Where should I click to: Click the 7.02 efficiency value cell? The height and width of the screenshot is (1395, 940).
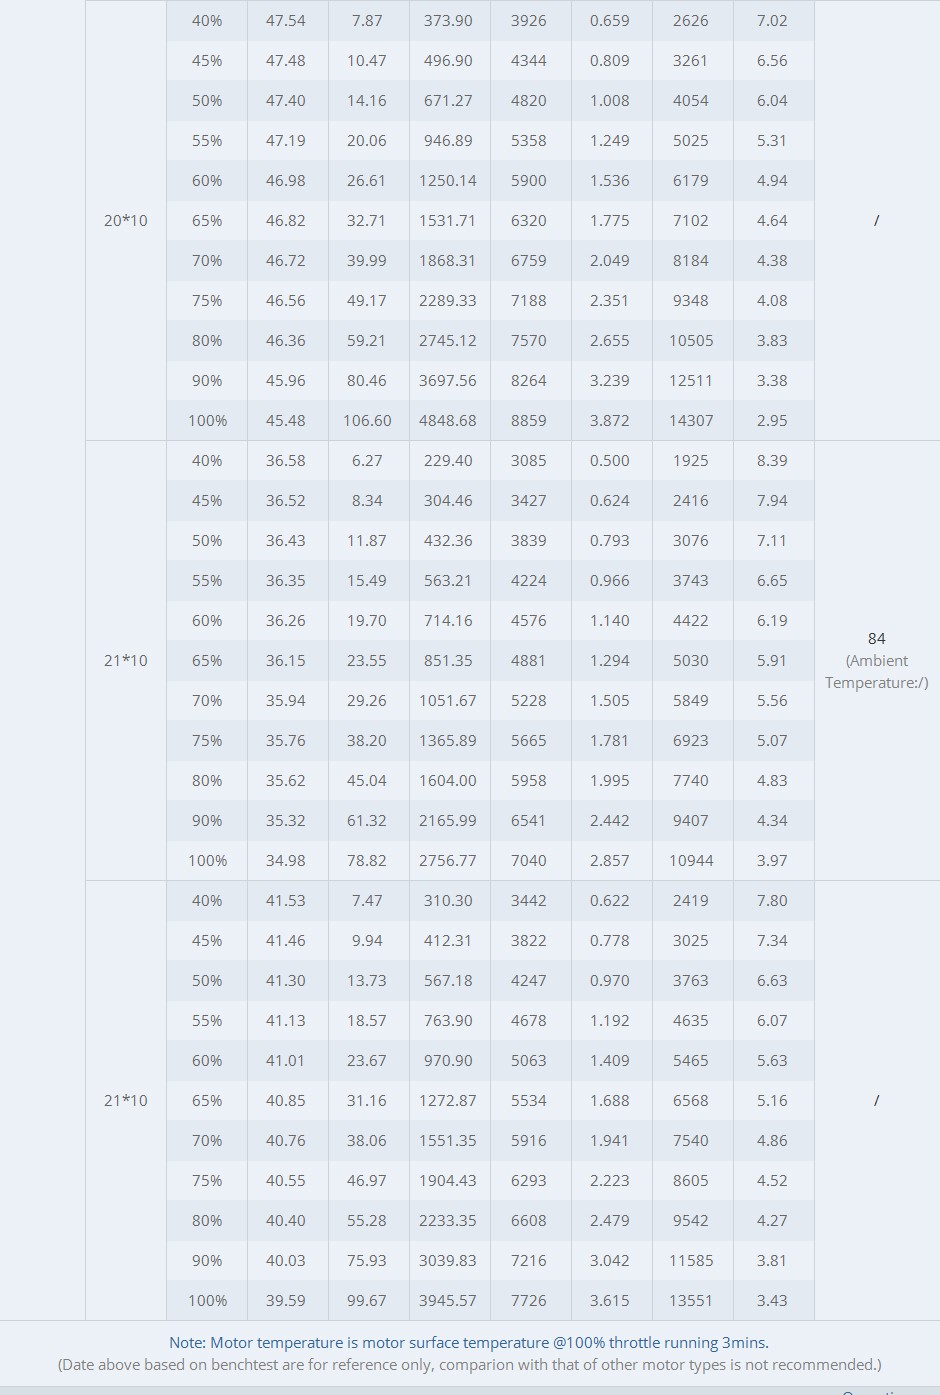pos(772,20)
